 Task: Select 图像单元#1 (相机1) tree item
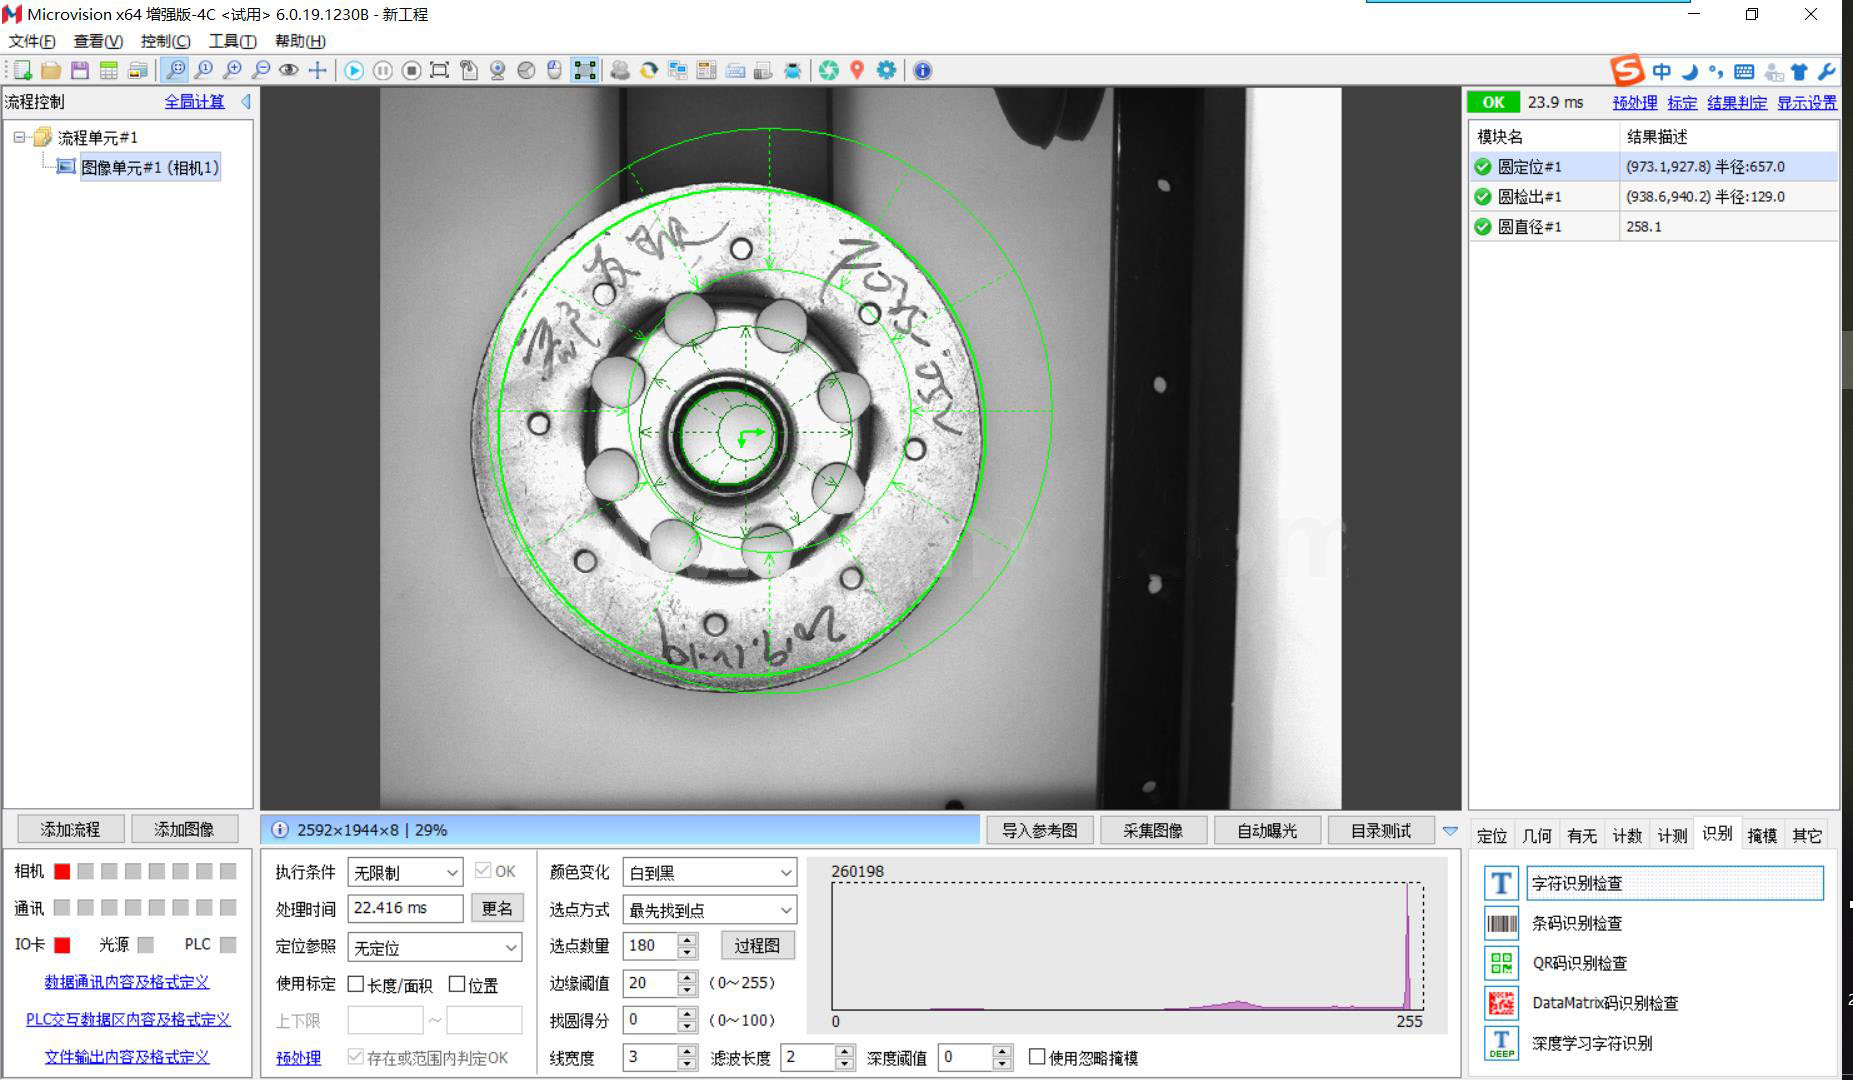click(x=150, y=167)
